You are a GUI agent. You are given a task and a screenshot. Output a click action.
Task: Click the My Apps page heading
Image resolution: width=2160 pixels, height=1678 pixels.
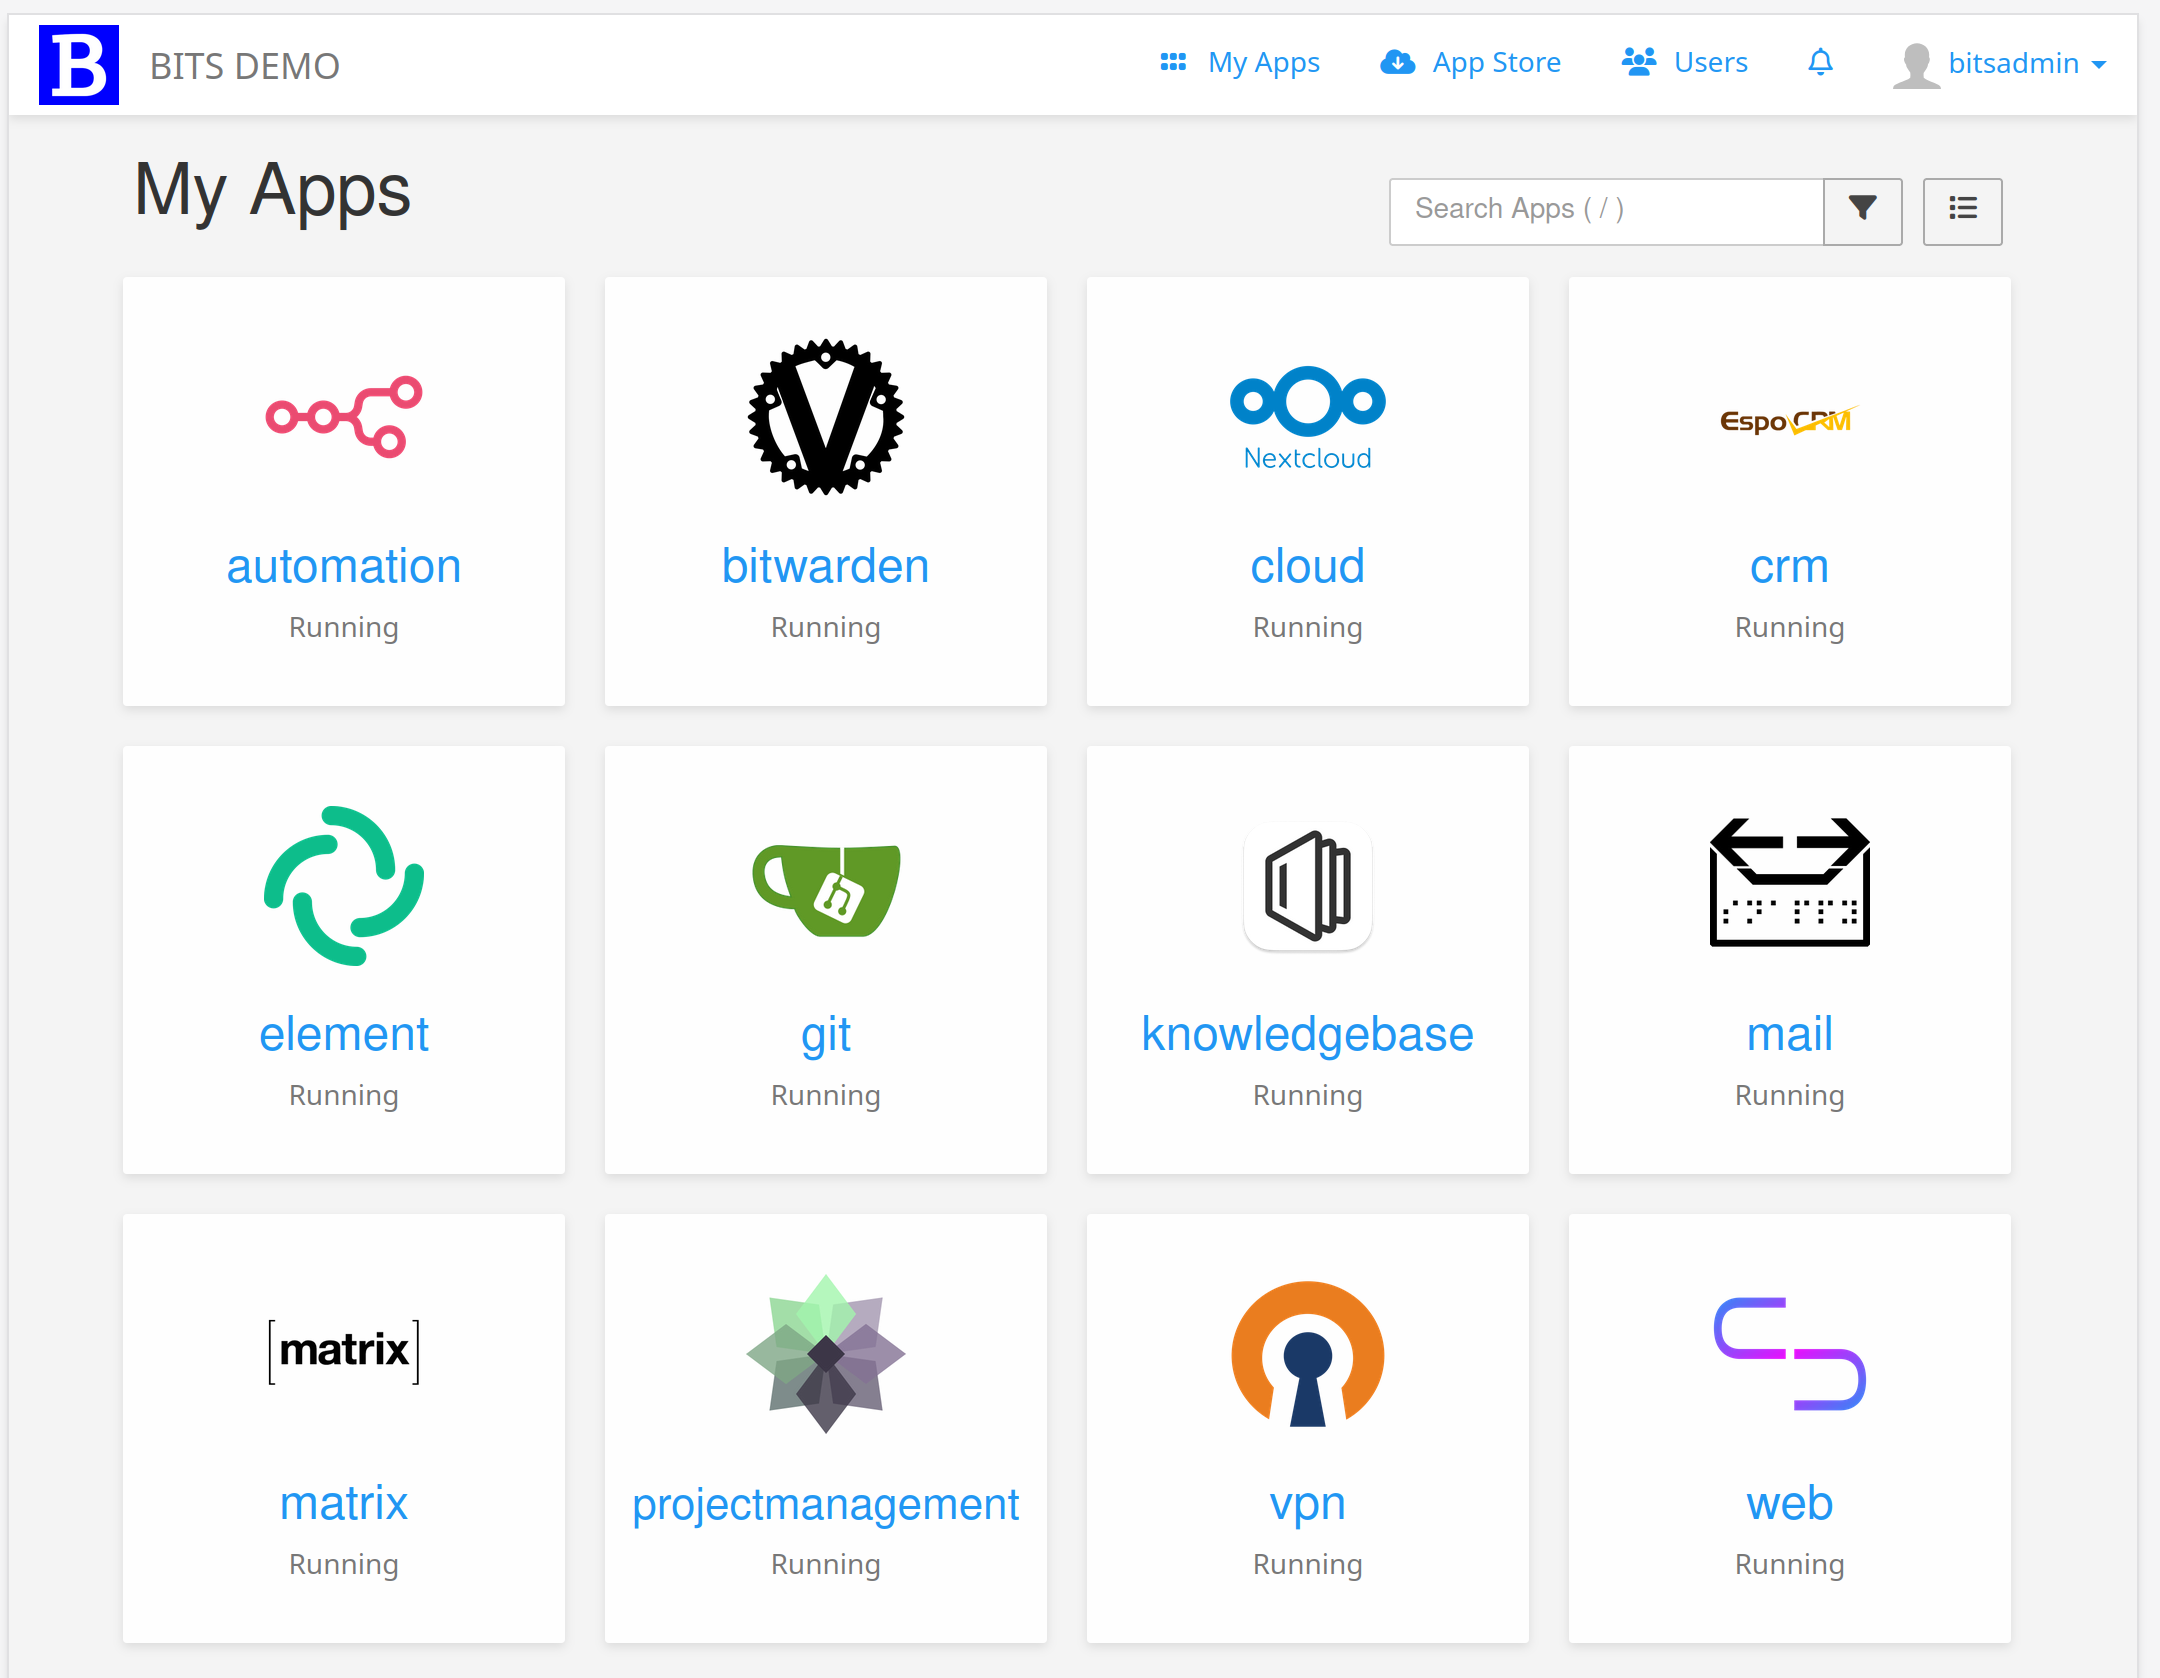pyautogui.click(x=272, y=191)
